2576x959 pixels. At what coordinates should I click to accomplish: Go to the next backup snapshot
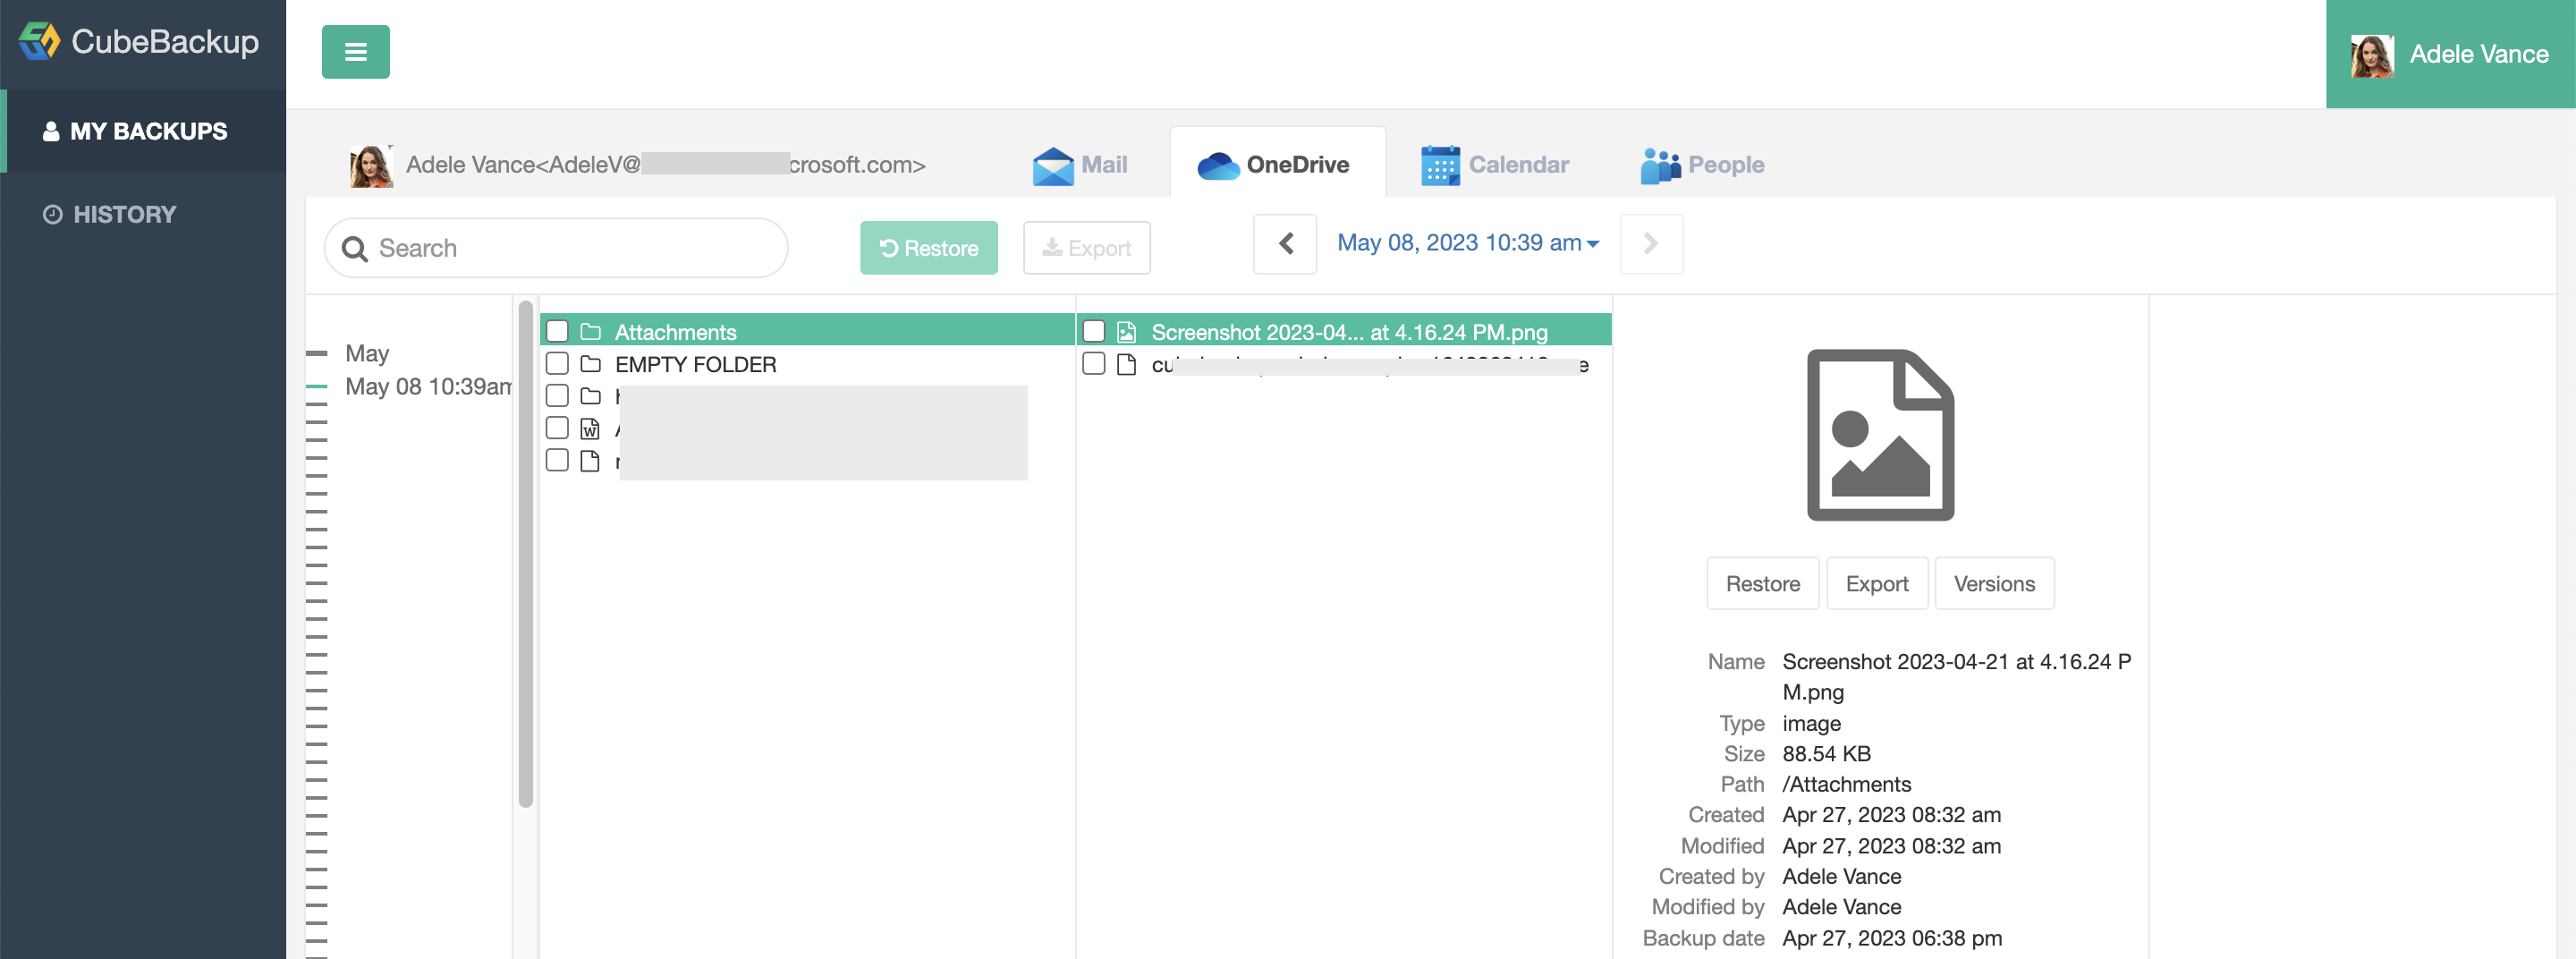(1651, 243)
